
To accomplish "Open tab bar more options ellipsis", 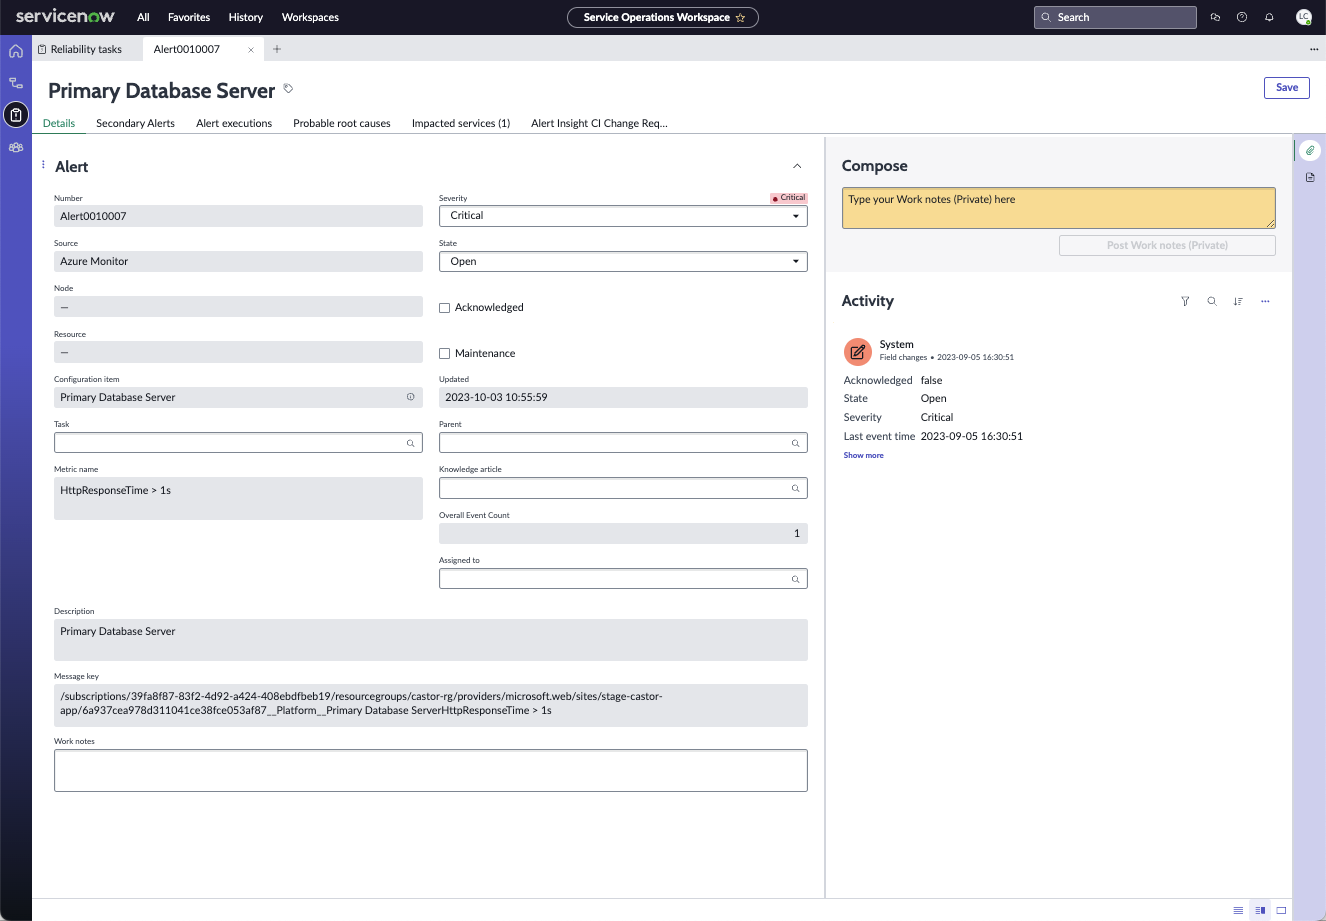I will tap(1314, 49).
